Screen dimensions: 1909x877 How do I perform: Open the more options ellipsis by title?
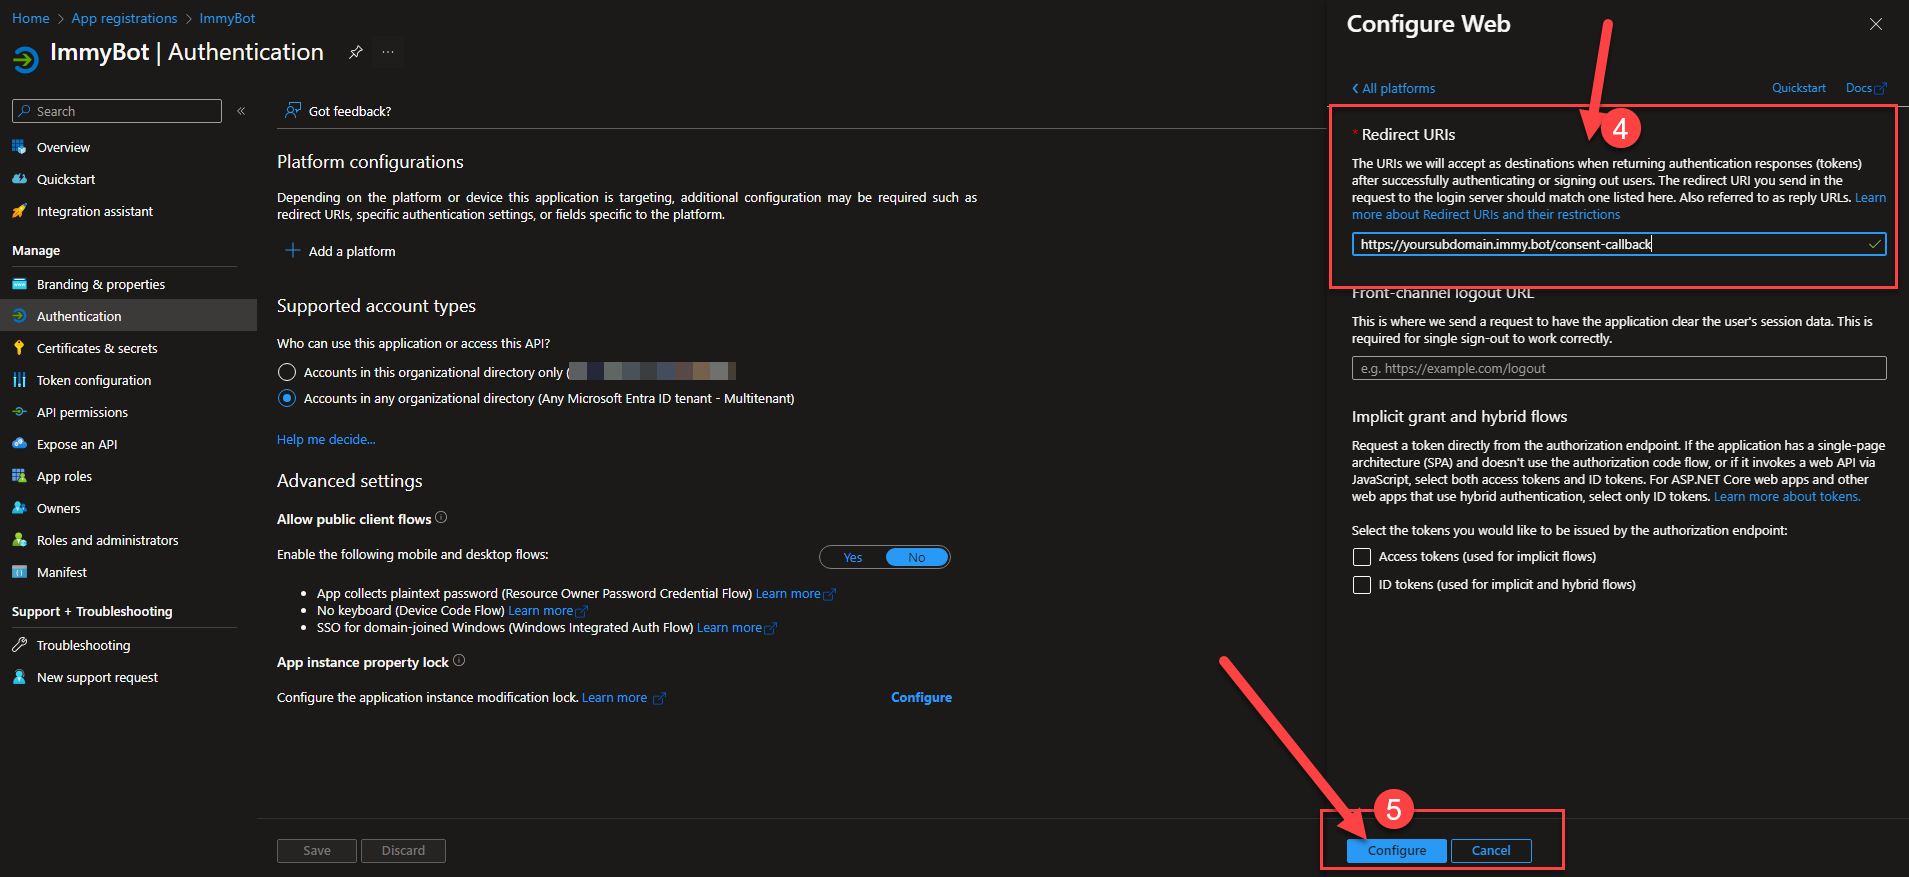(388, 52)
